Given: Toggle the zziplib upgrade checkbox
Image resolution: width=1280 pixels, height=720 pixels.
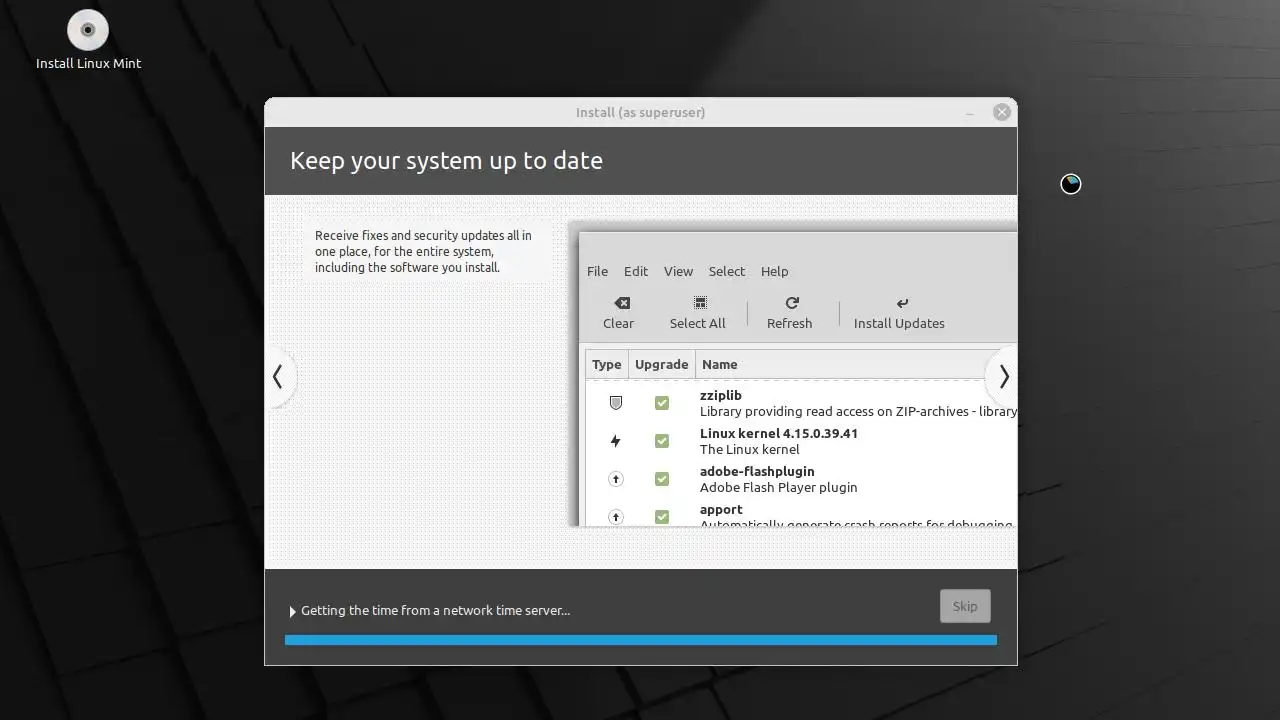Looking at the screenshot, I should (x=662, y=403).
